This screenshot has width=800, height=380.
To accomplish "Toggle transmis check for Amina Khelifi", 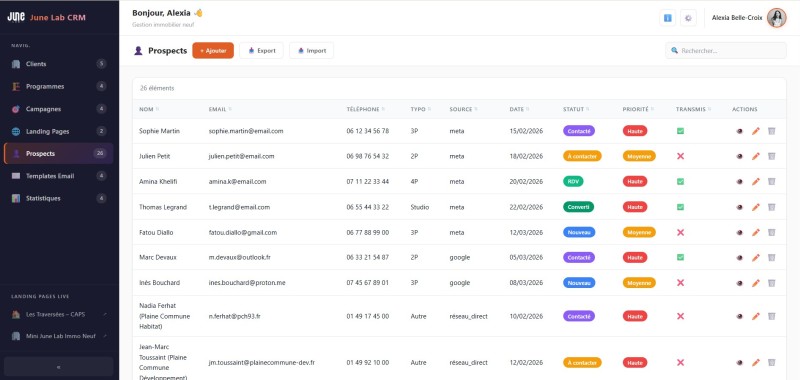I will pyautogui.click(x=680, y=182).
